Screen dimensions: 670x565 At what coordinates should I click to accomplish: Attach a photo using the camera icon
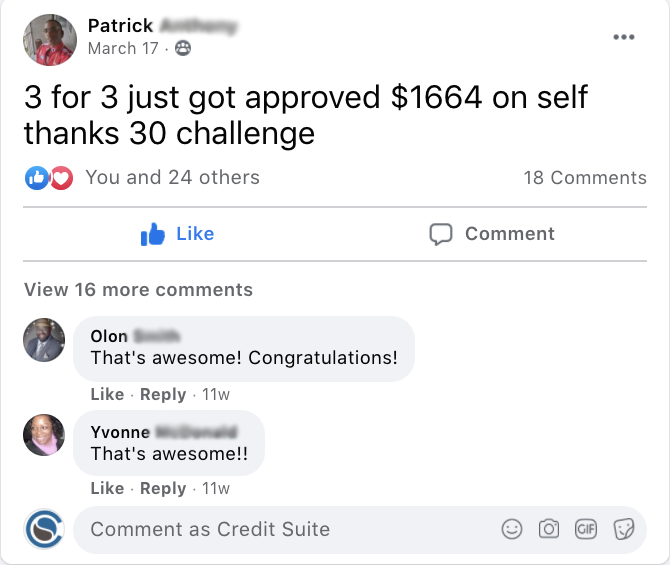coord(549,529)
